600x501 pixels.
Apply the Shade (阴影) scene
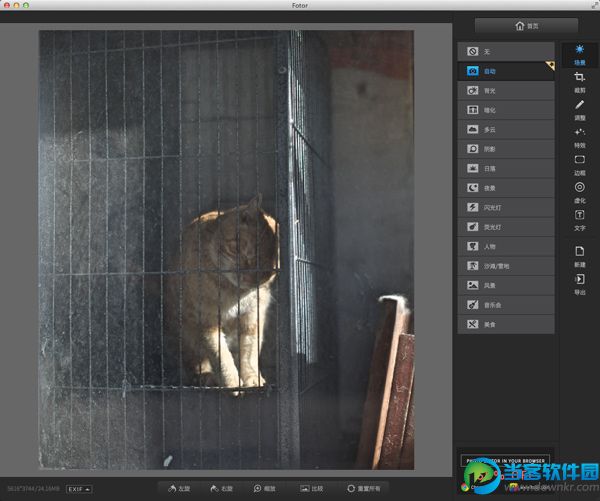pos(505,149)
